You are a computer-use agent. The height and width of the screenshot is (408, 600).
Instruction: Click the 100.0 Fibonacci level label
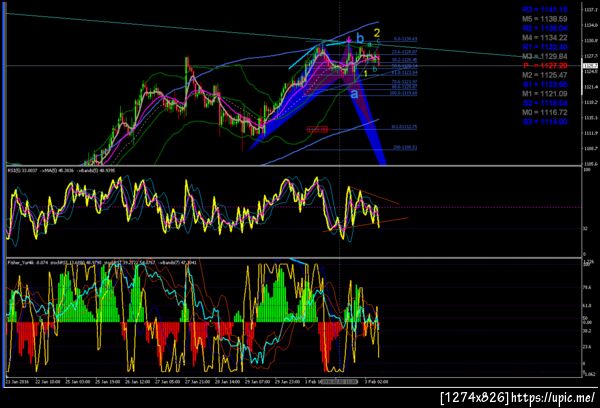404,93
